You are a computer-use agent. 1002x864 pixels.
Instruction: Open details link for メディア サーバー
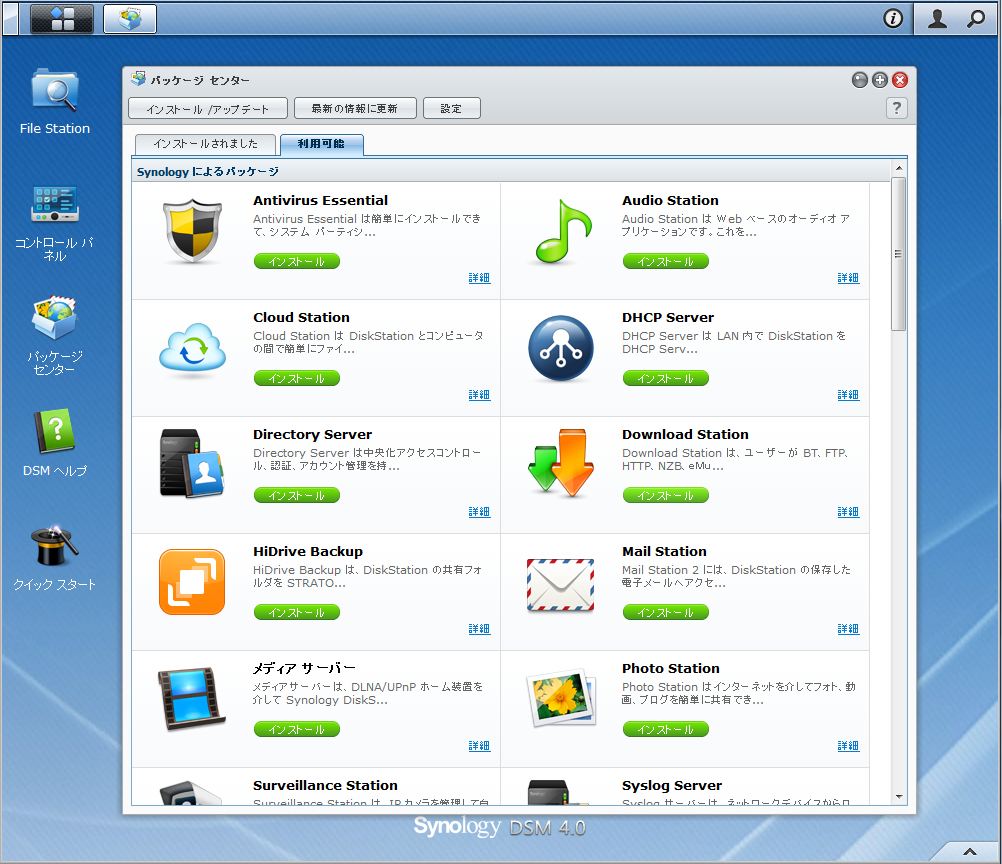(479, 746)
